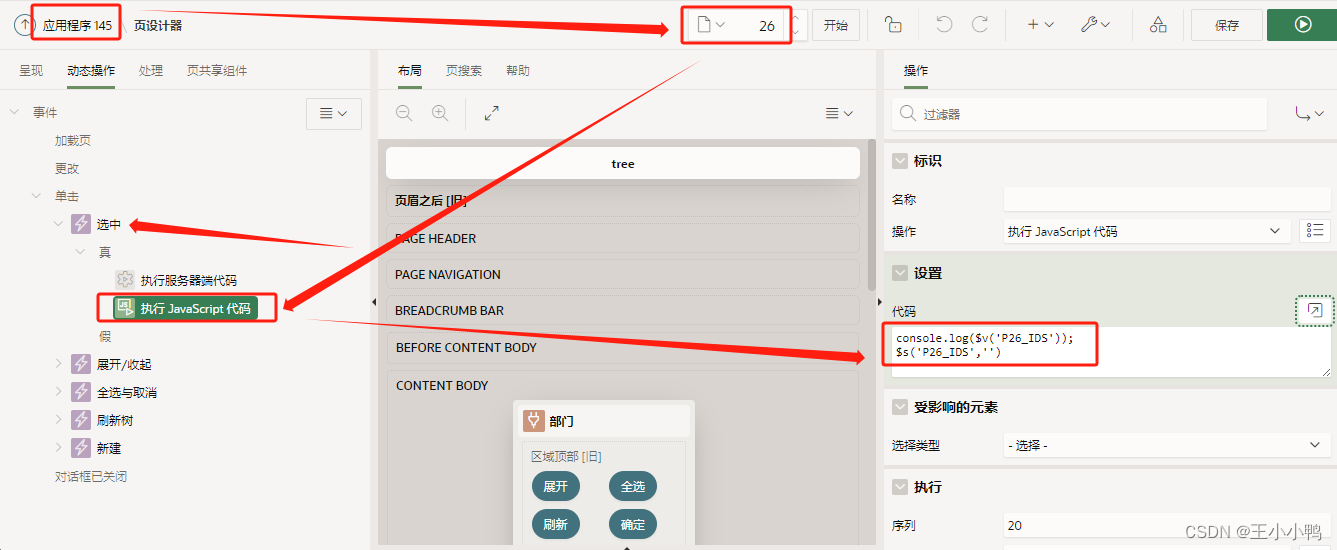Click the 部门 region plug icon
Screen dimensions: 1337x550
click(x=532, y=421)
